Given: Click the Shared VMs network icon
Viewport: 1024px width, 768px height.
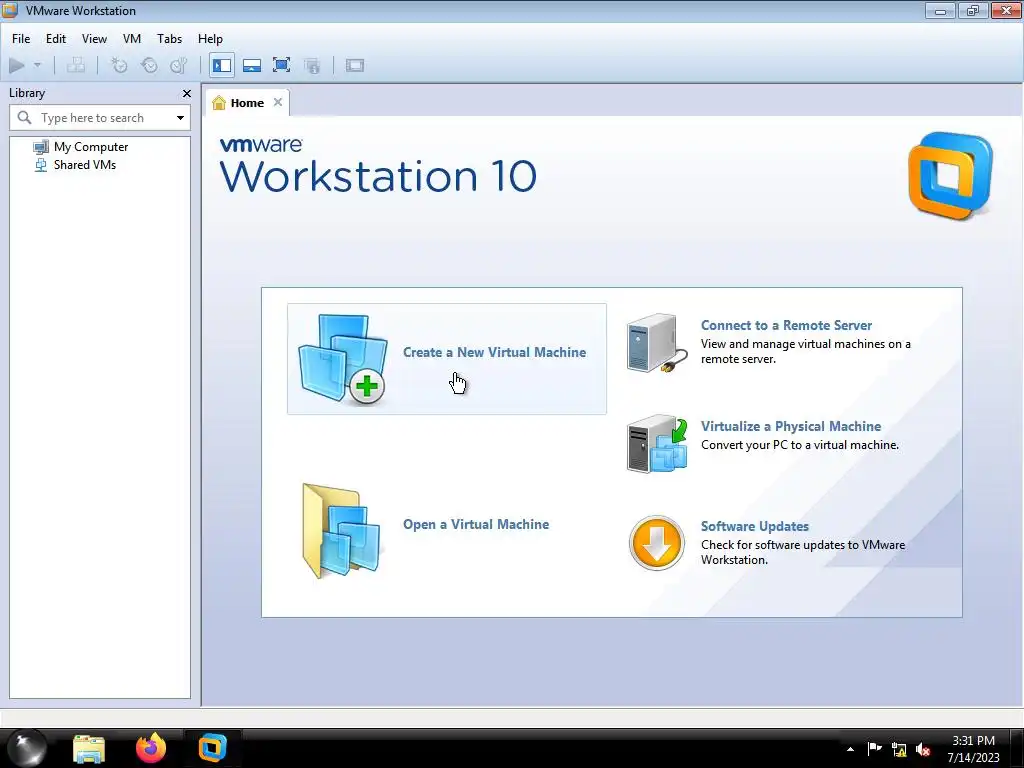Looking at the screenshot, I should [x=40, y=165].
